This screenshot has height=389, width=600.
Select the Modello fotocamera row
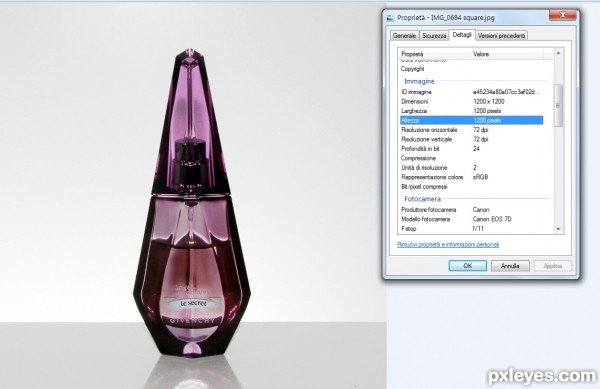tap(471, 219)
